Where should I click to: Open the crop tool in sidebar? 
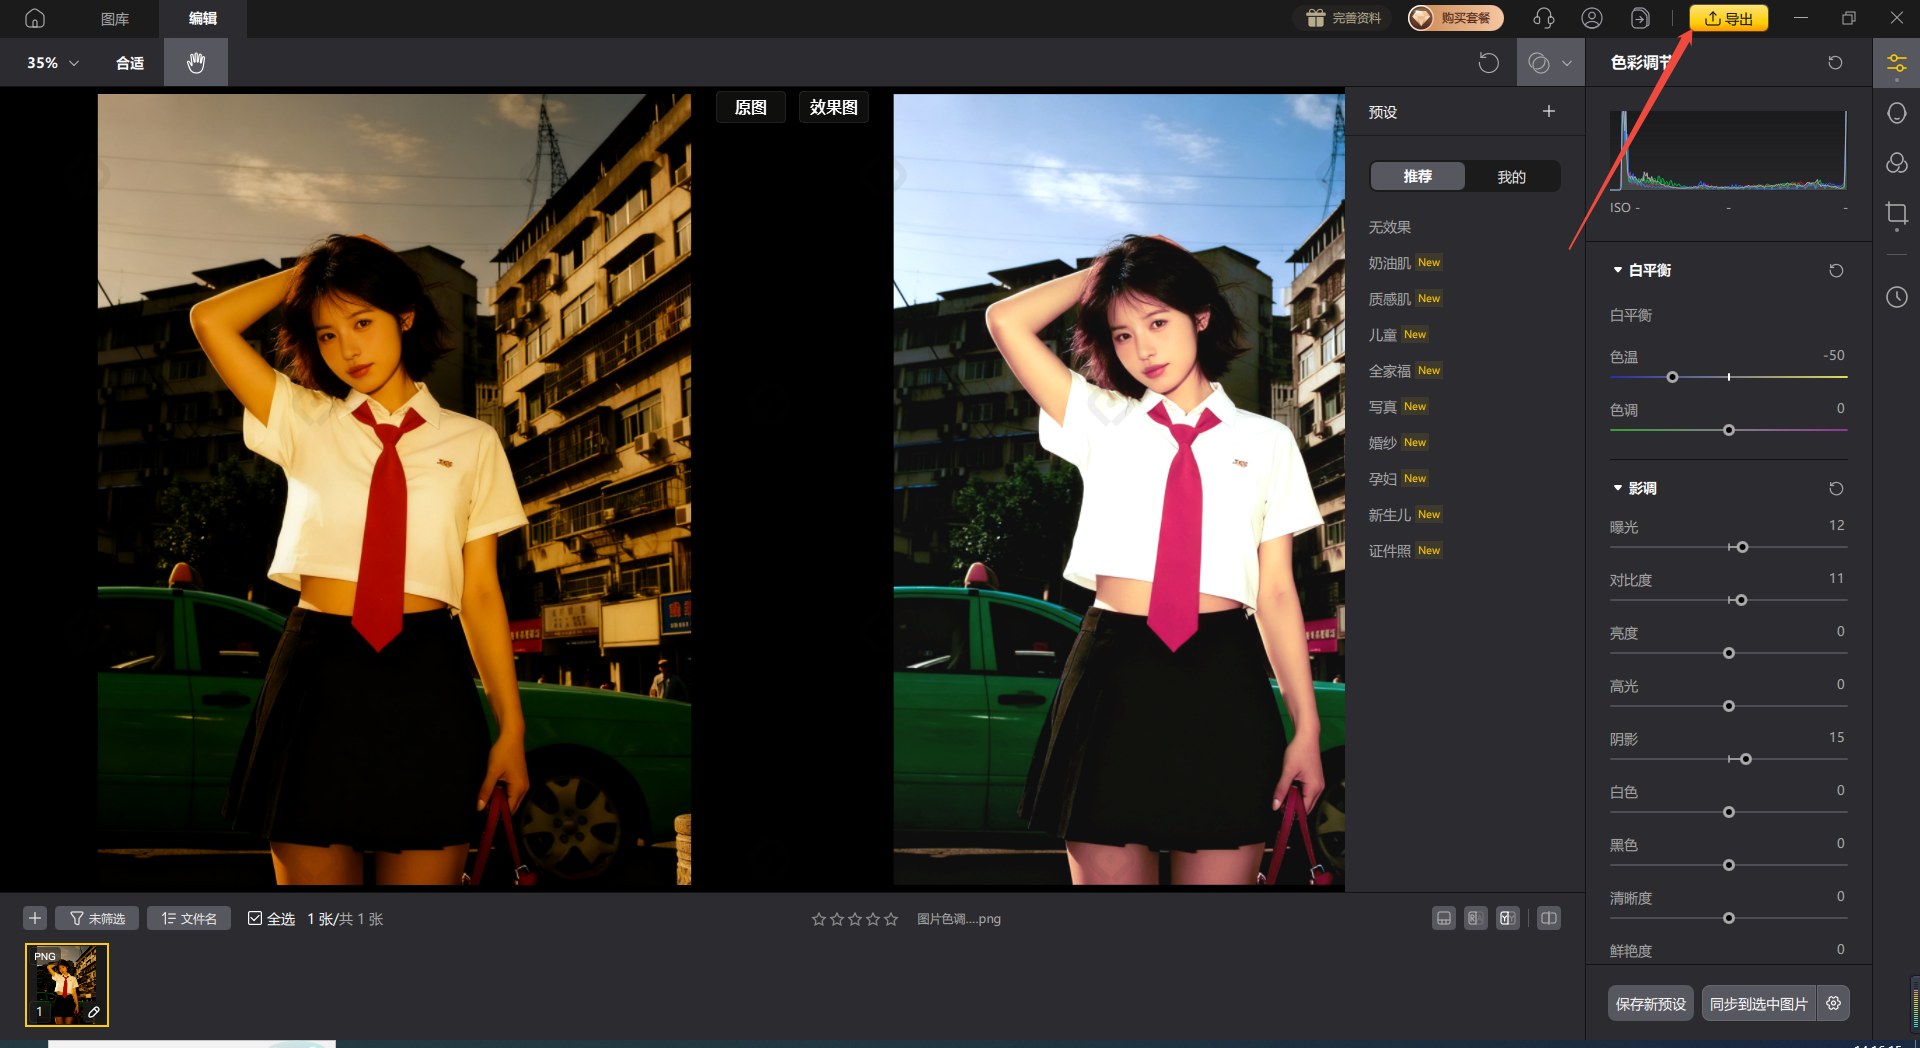tap(1896, 213)
